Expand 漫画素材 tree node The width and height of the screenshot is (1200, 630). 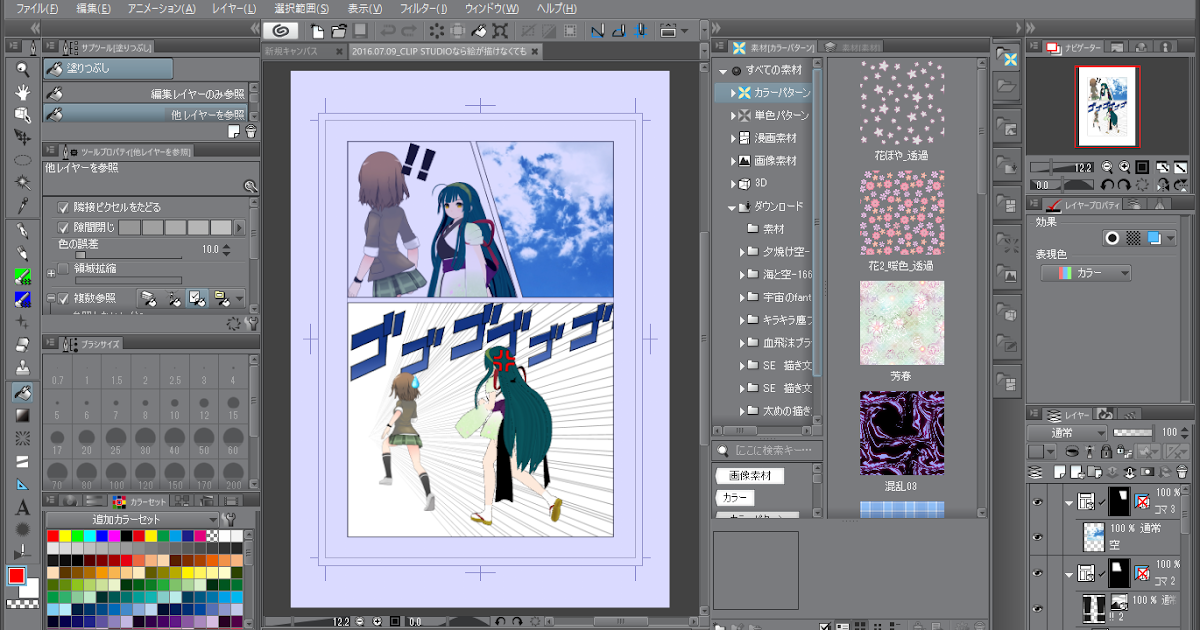coord(733,138)
